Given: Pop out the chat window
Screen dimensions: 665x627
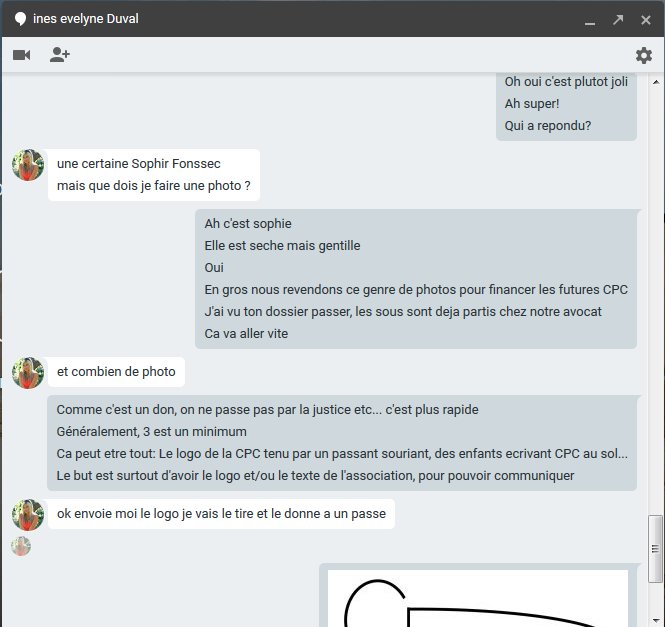Looking at the screenshot, I should pos(618,19).
